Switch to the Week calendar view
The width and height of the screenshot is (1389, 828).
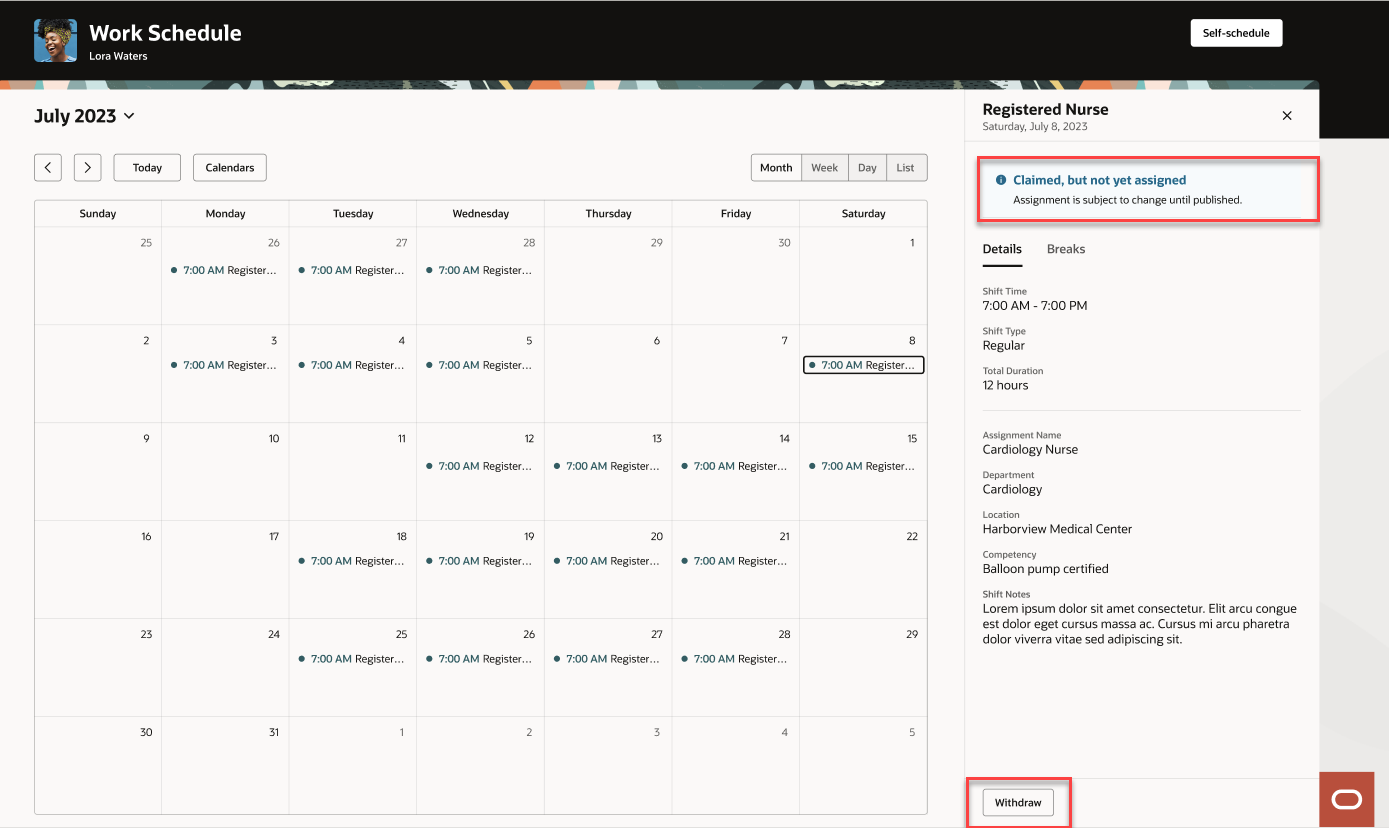[x=825, y=167]
